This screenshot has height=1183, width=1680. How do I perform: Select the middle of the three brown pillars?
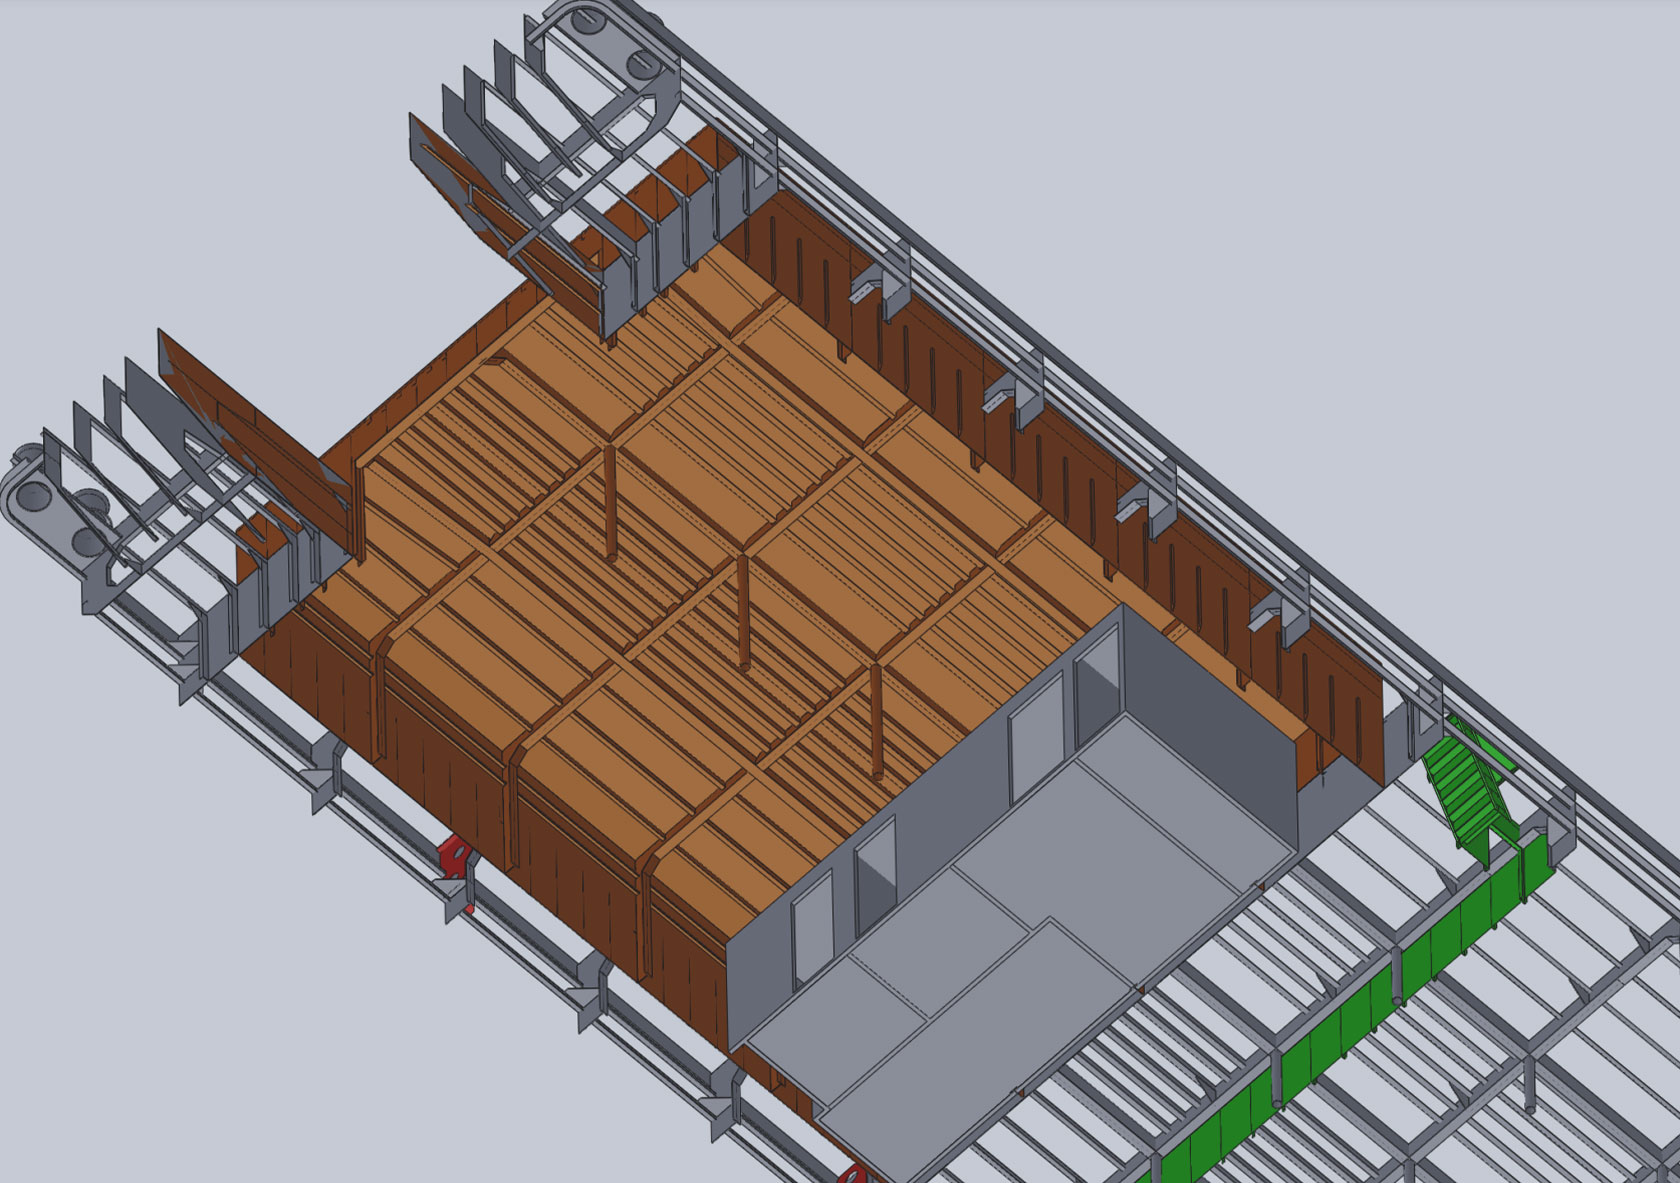742,611
